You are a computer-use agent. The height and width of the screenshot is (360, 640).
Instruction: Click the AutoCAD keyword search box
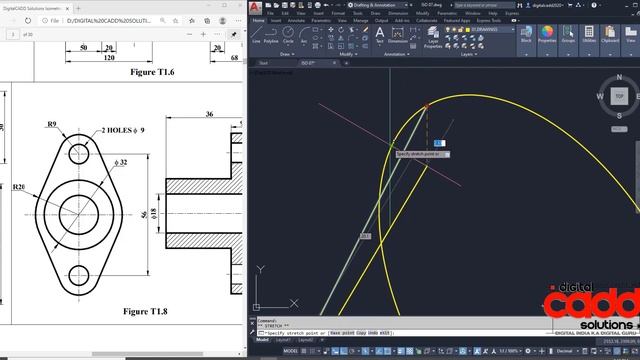click(484, 5)
